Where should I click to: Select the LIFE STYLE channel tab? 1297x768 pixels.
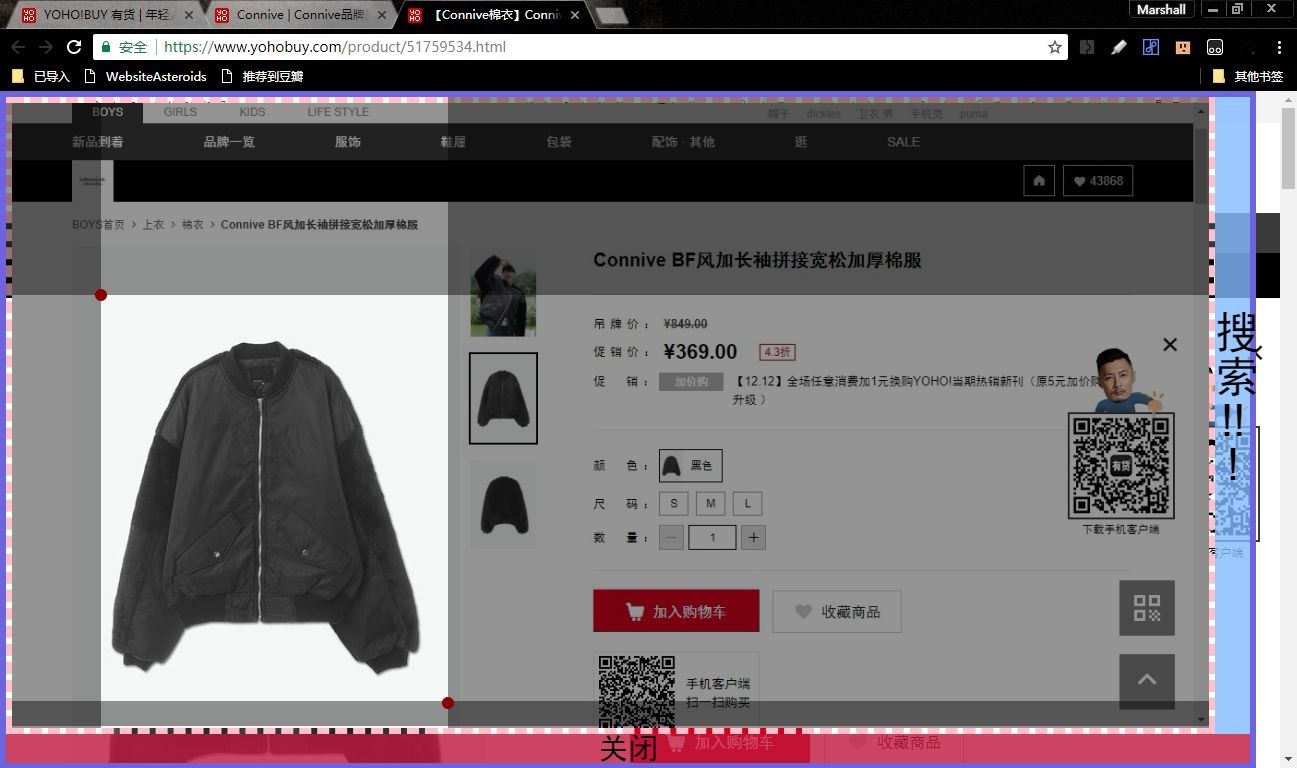pos(338,112)
